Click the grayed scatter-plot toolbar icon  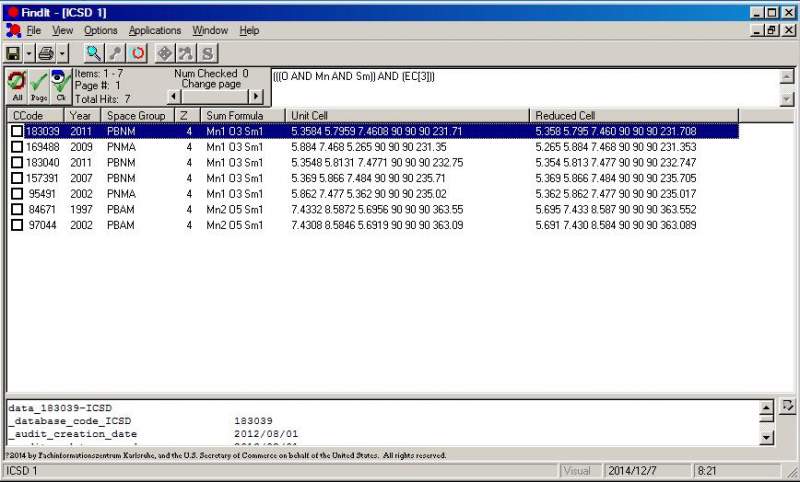(186, 53)
